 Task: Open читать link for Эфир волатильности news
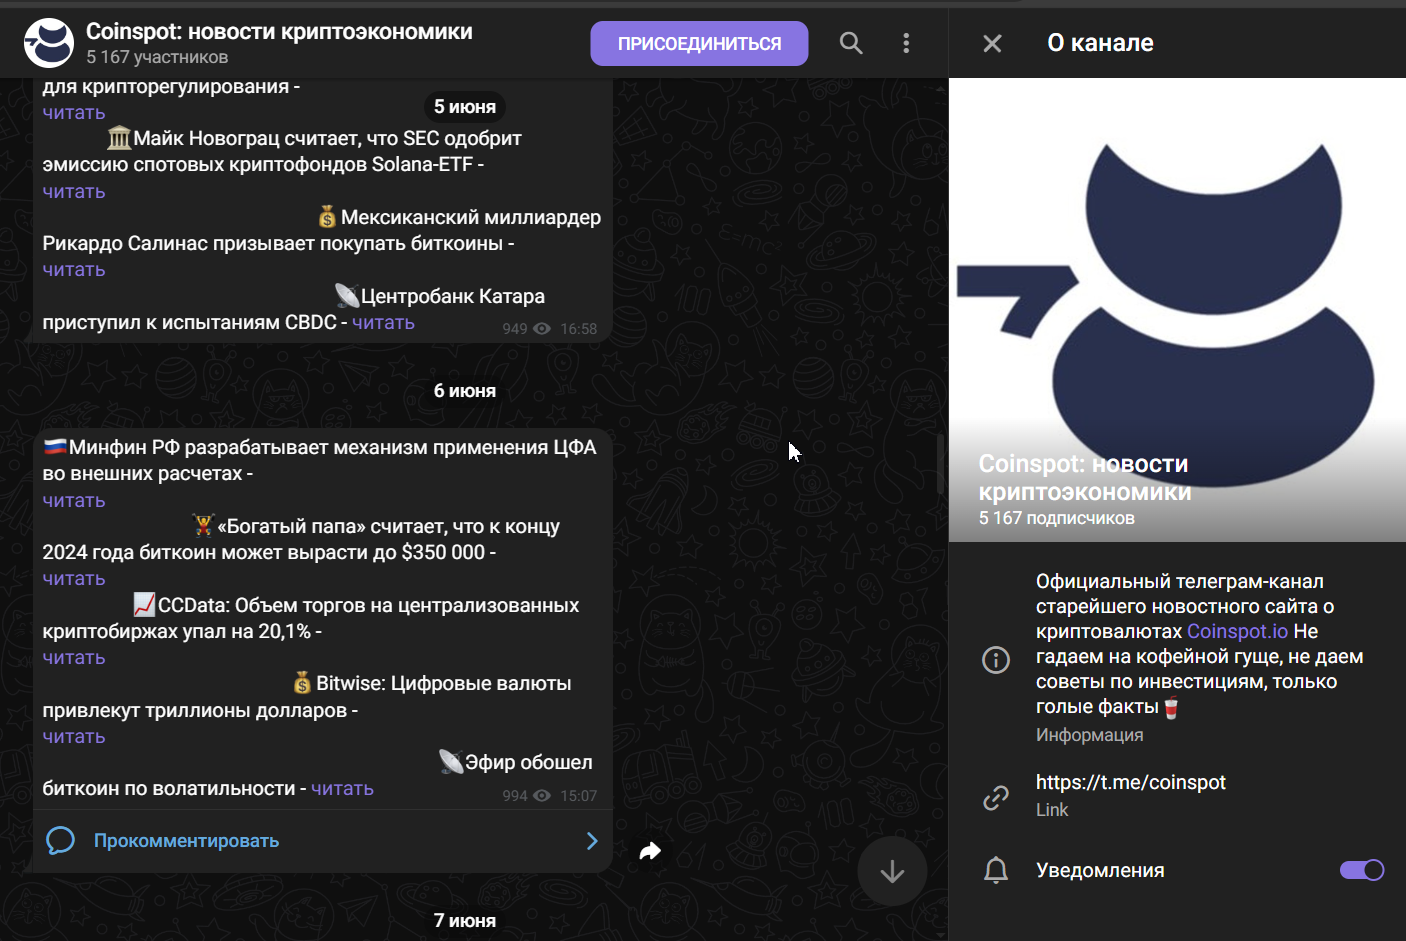(x=342, y=788)
